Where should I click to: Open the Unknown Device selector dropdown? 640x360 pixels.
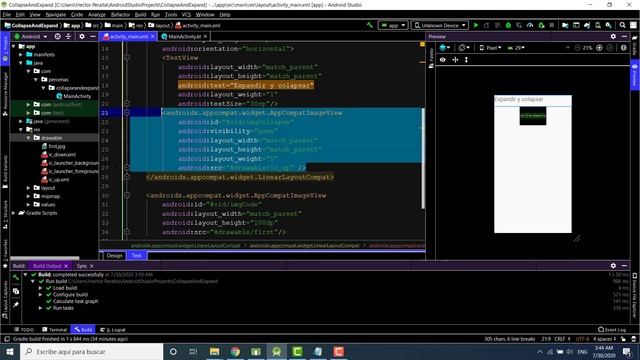[440, 25]
